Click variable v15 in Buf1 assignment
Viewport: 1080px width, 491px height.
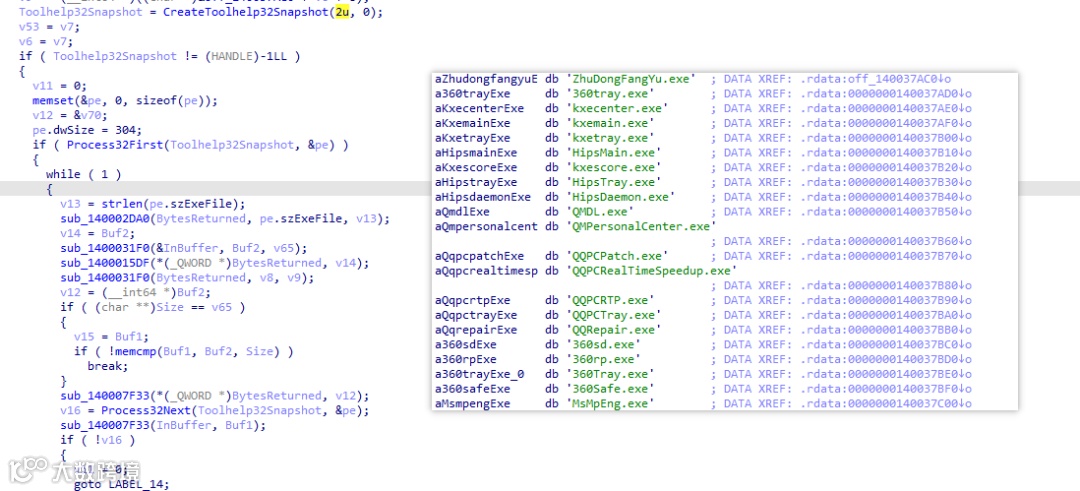pos(84,337)
